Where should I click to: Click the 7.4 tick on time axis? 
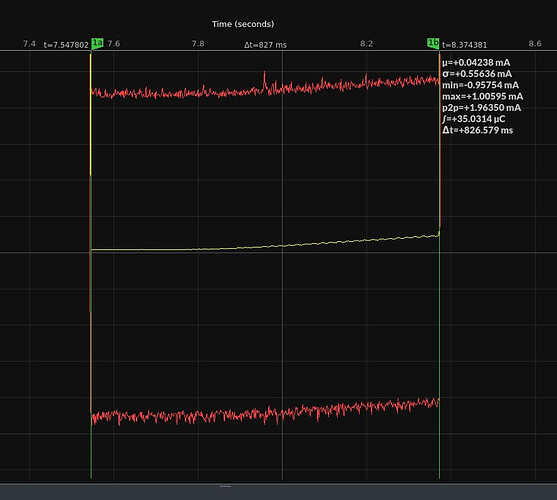[x=29, y=44]
